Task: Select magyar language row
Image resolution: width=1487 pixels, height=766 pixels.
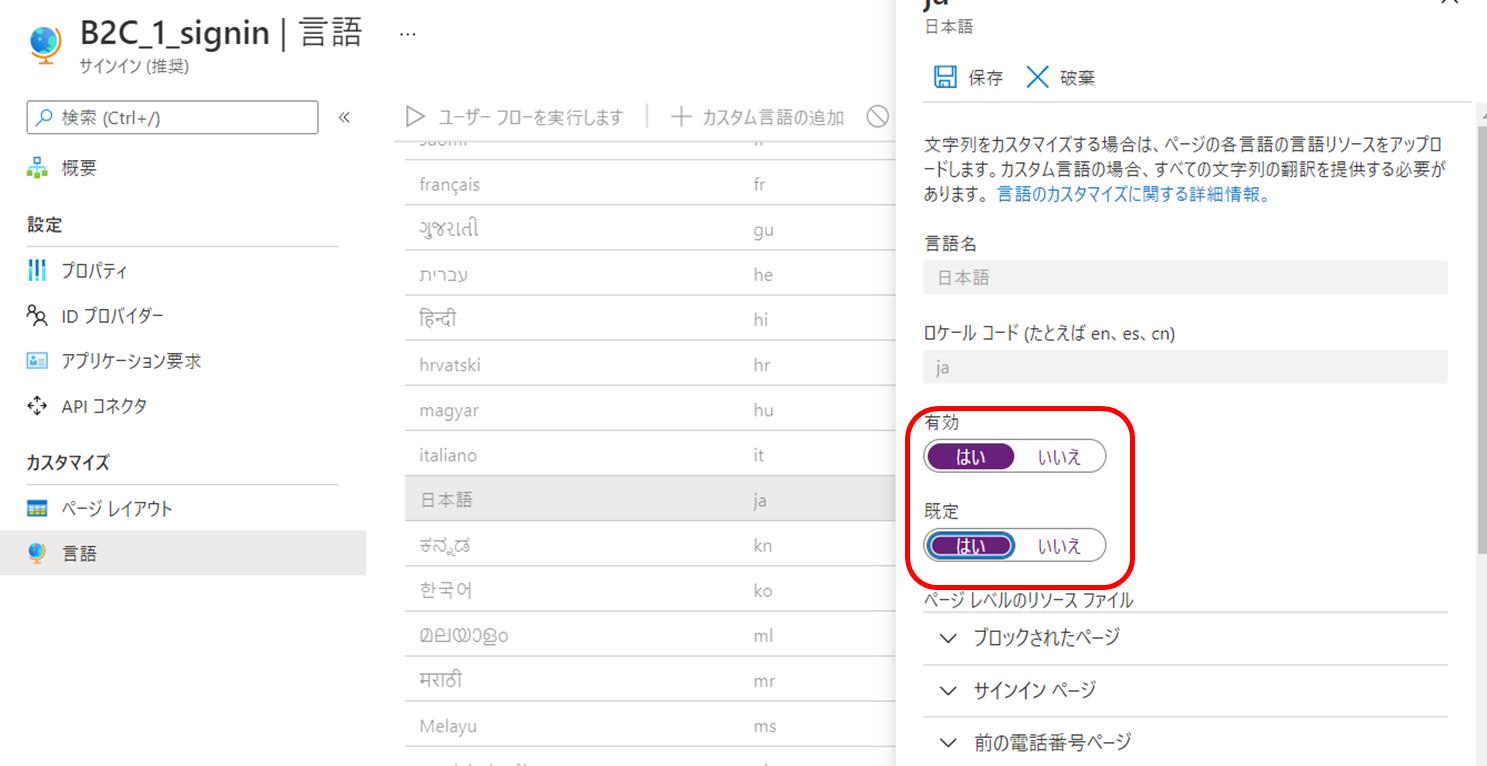Action: [650, 410]
